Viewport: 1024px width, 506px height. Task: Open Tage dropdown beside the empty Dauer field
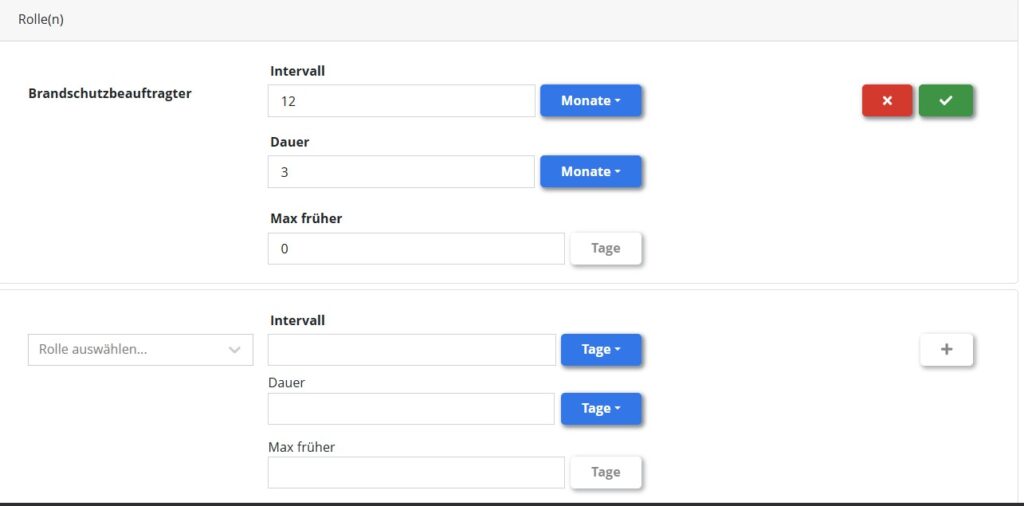[x=600, y=409]
